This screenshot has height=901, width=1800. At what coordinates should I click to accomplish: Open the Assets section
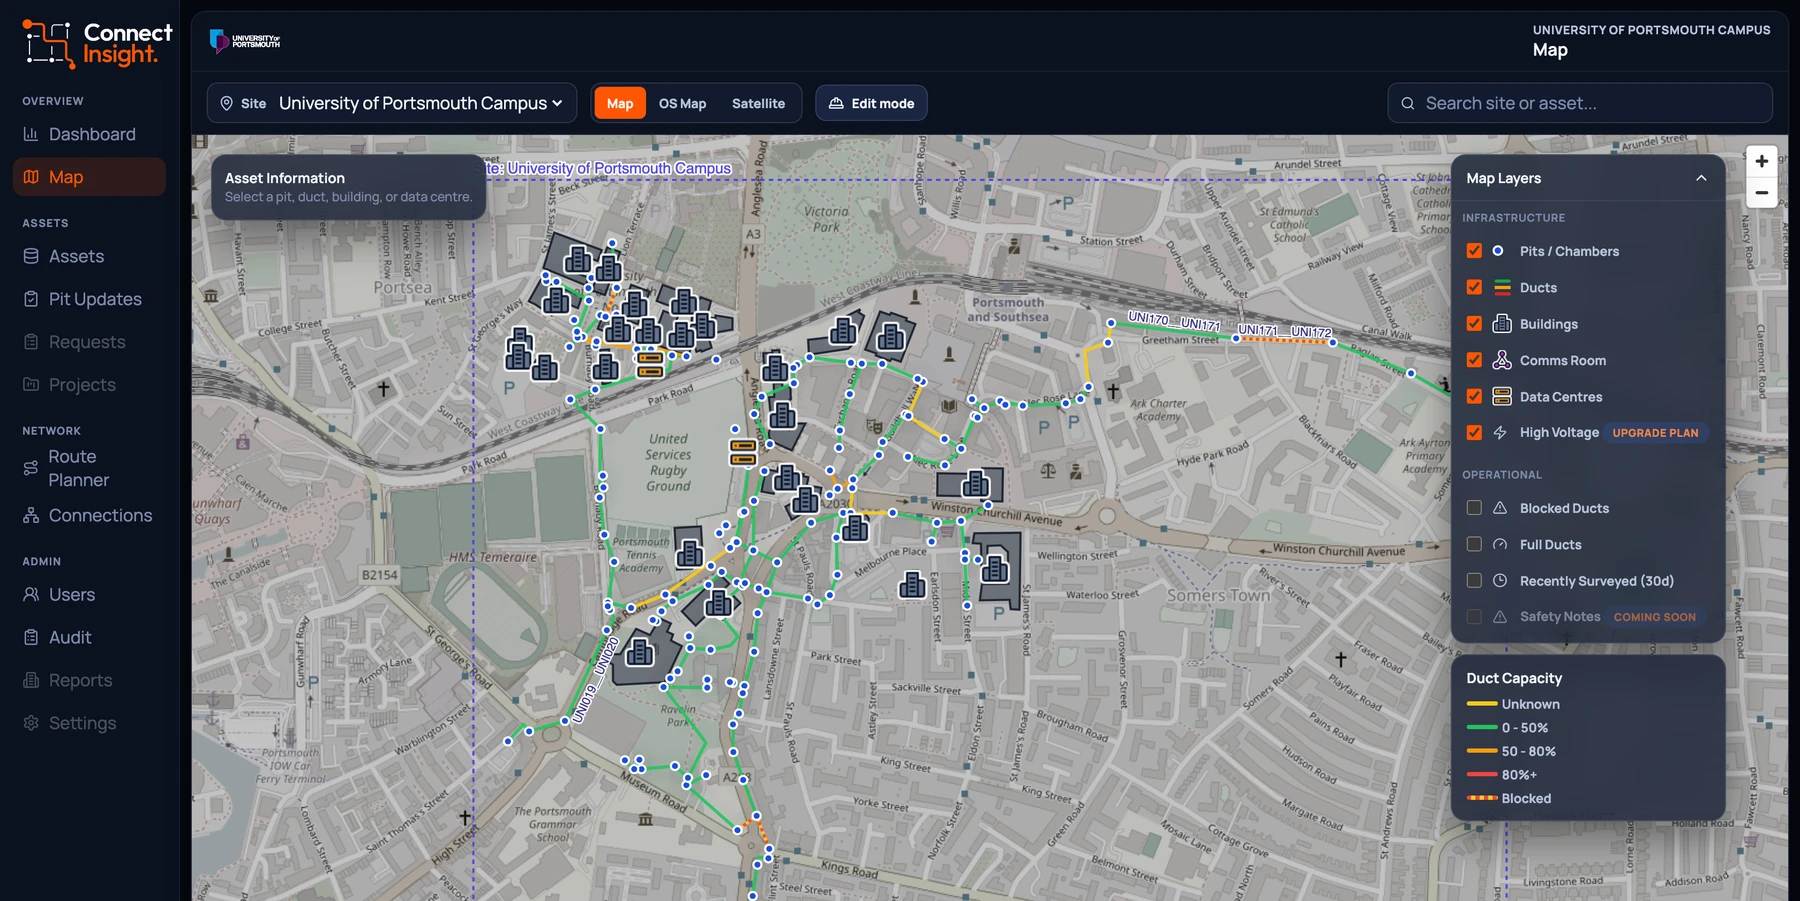(89, 256)
